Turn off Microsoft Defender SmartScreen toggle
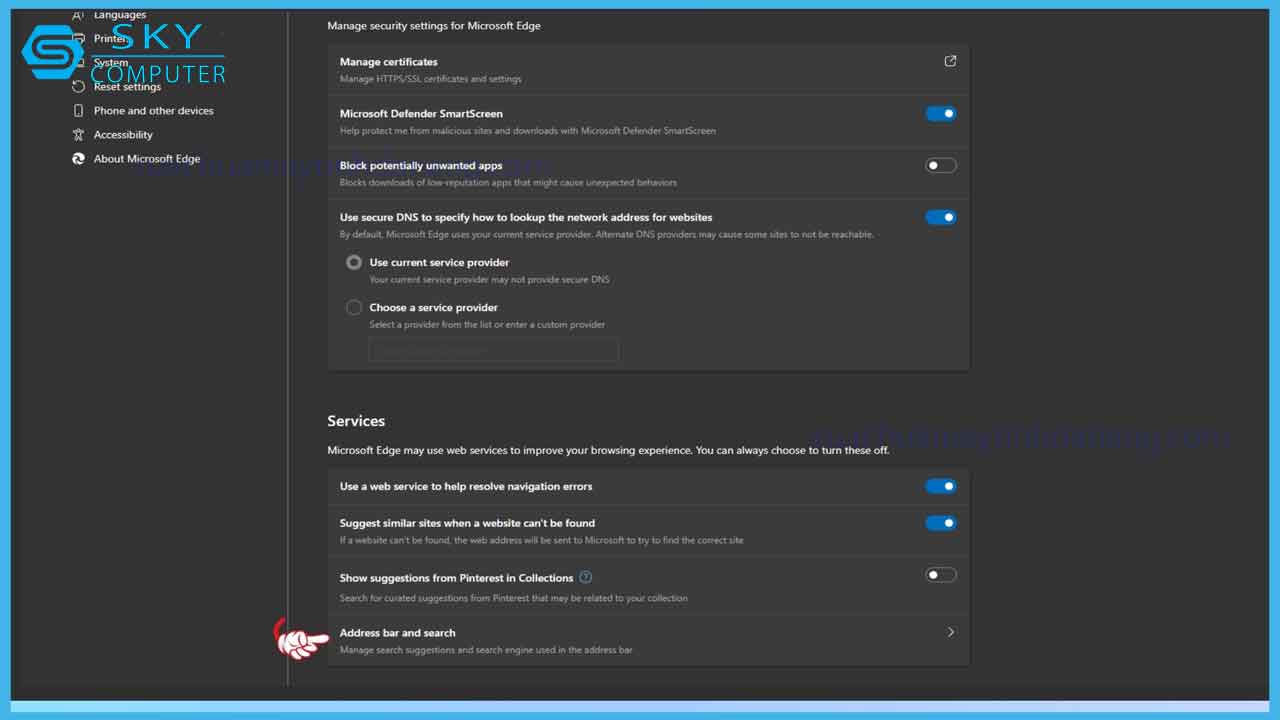 [x=941, y=114]
